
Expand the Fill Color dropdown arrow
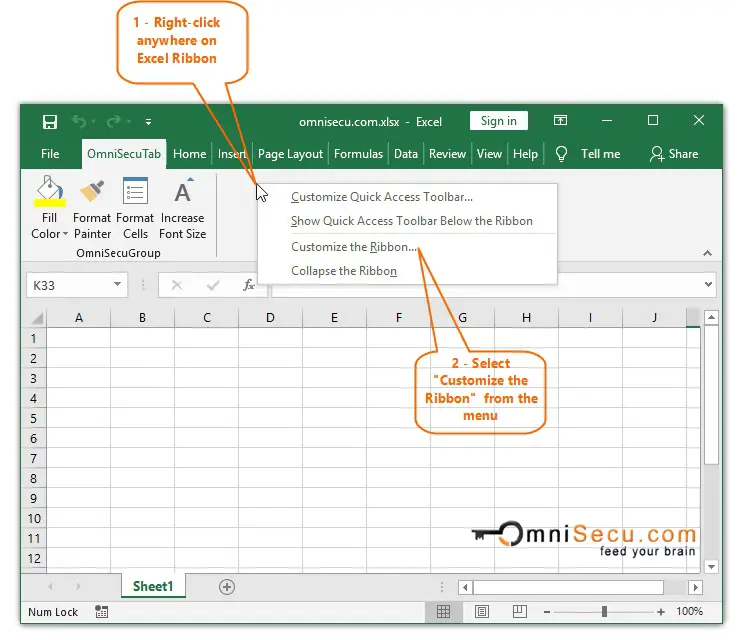pos(65,234)
